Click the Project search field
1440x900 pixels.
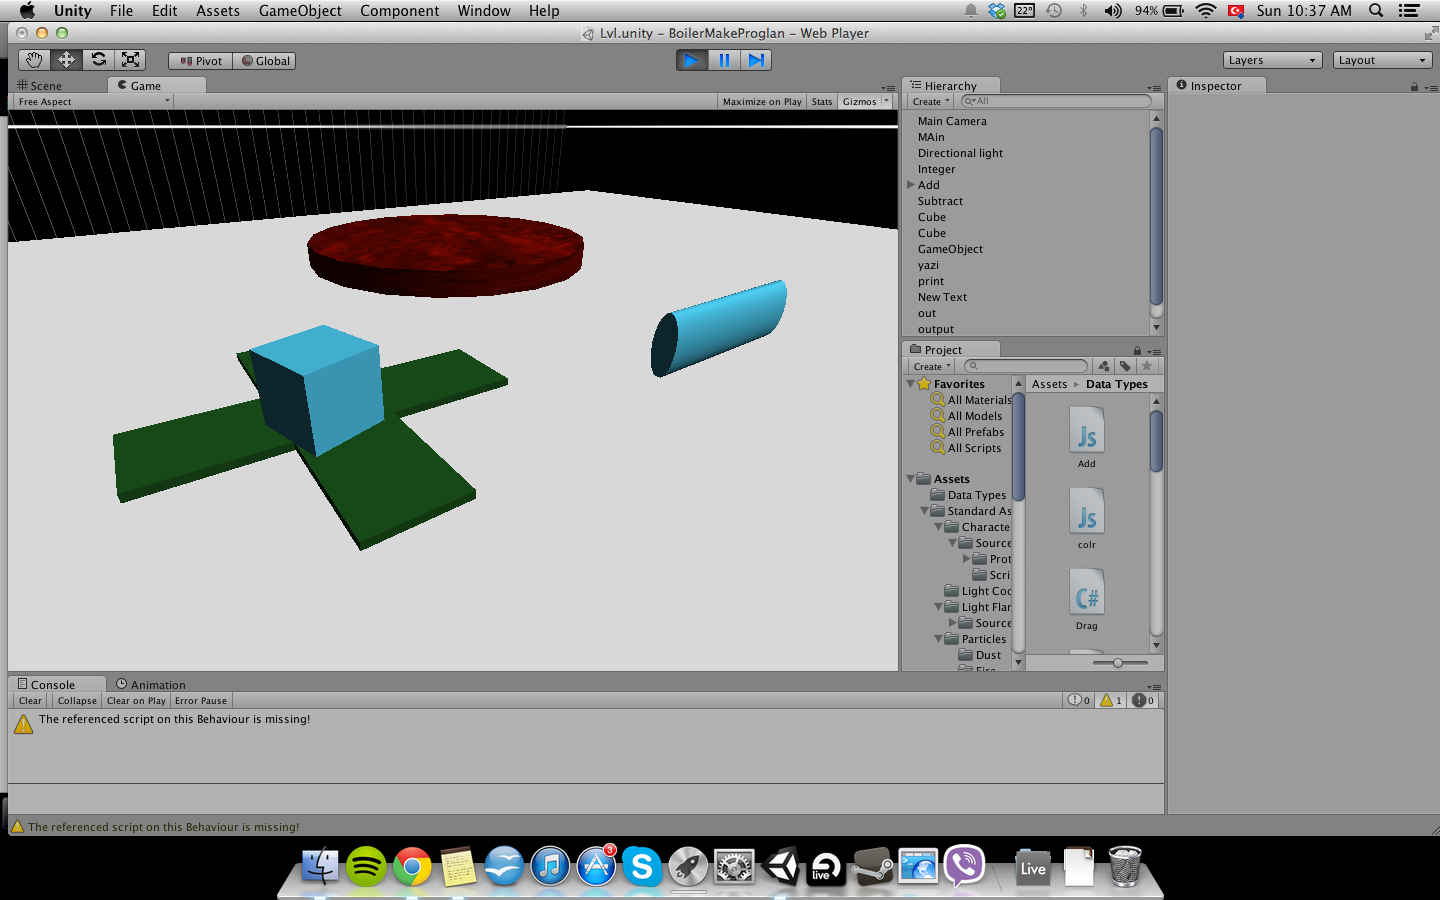click(x=1025, y=366)
